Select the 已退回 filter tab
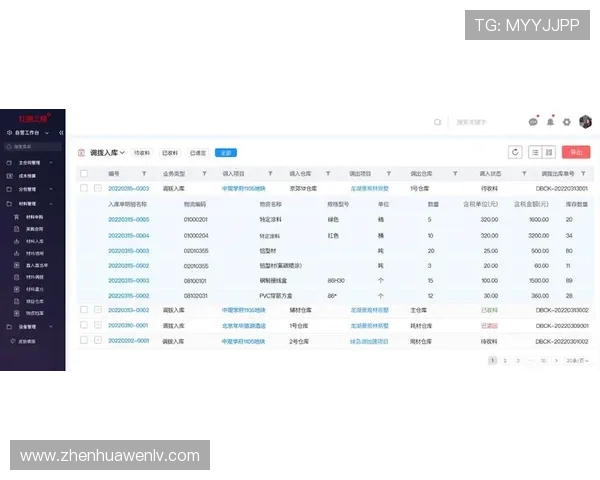The image size is (600, 480). [198, 153]
